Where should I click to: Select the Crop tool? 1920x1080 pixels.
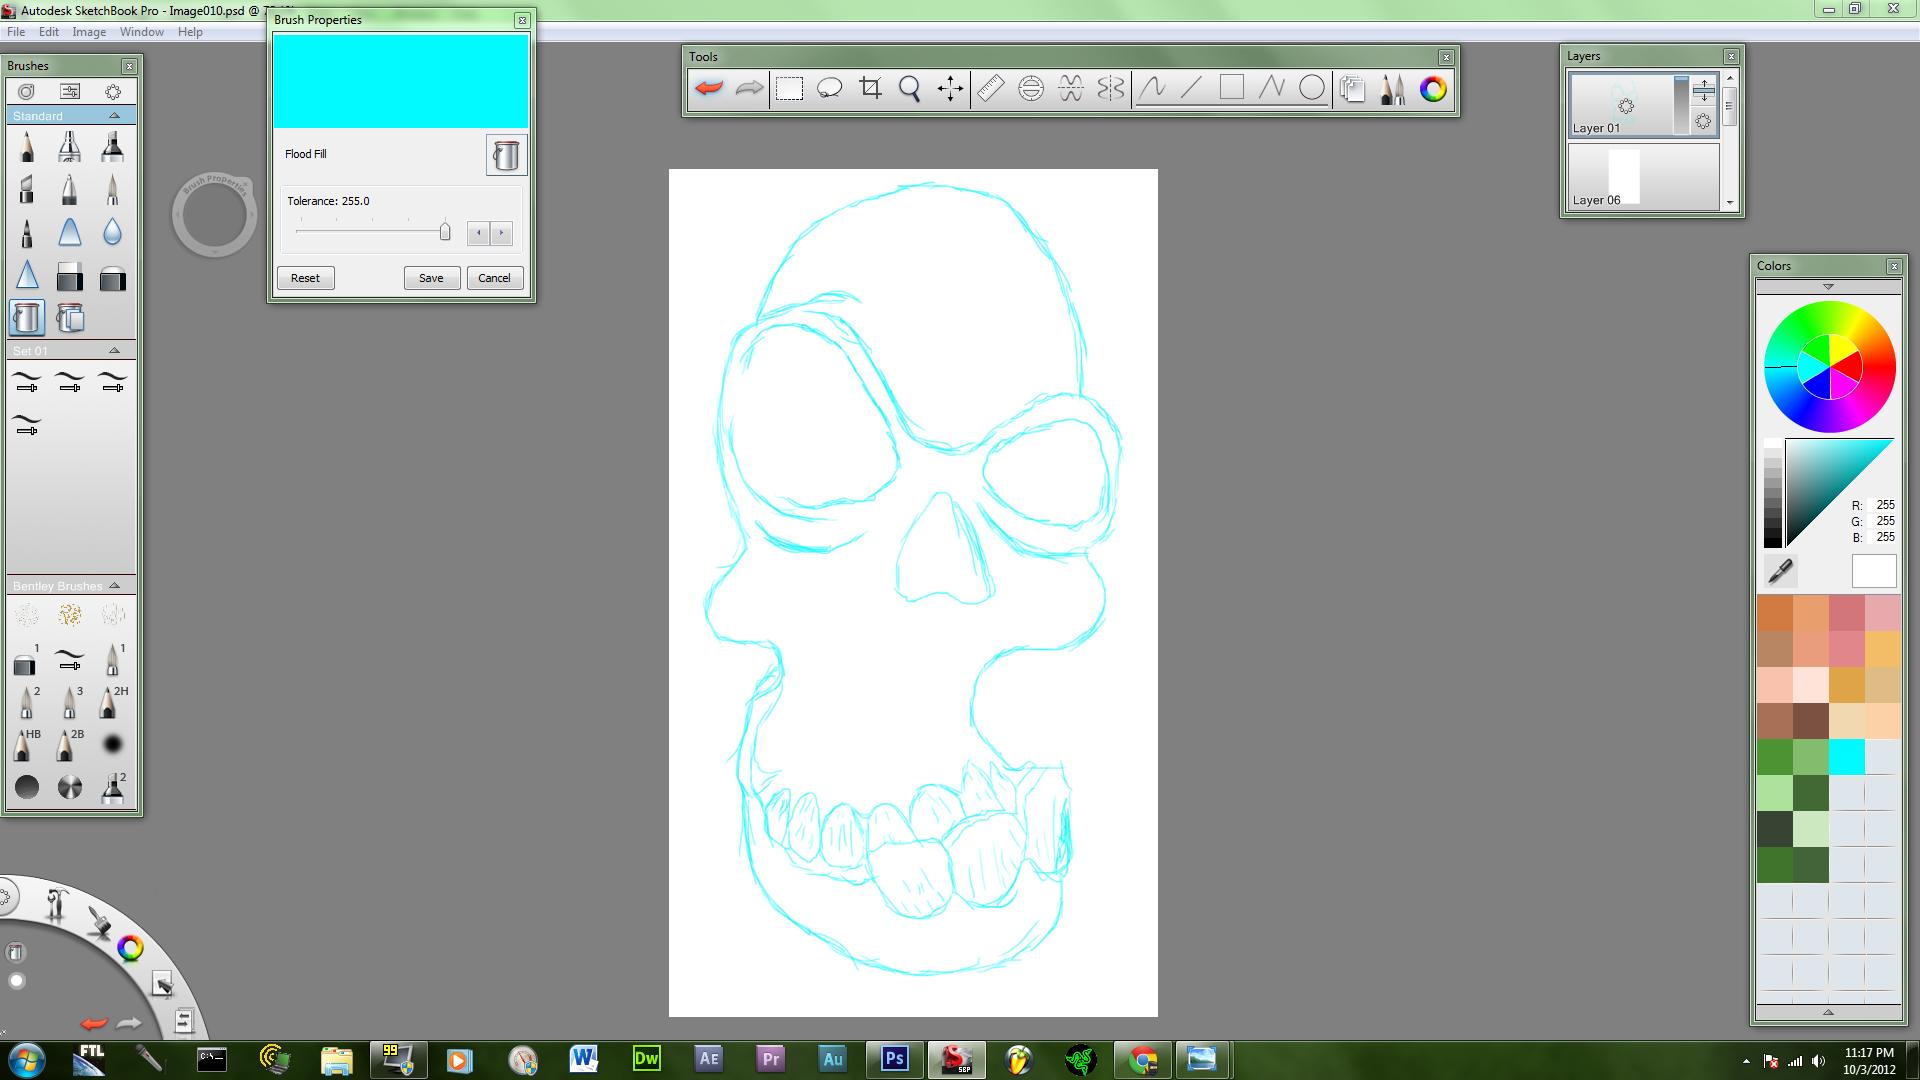point(870,89)
